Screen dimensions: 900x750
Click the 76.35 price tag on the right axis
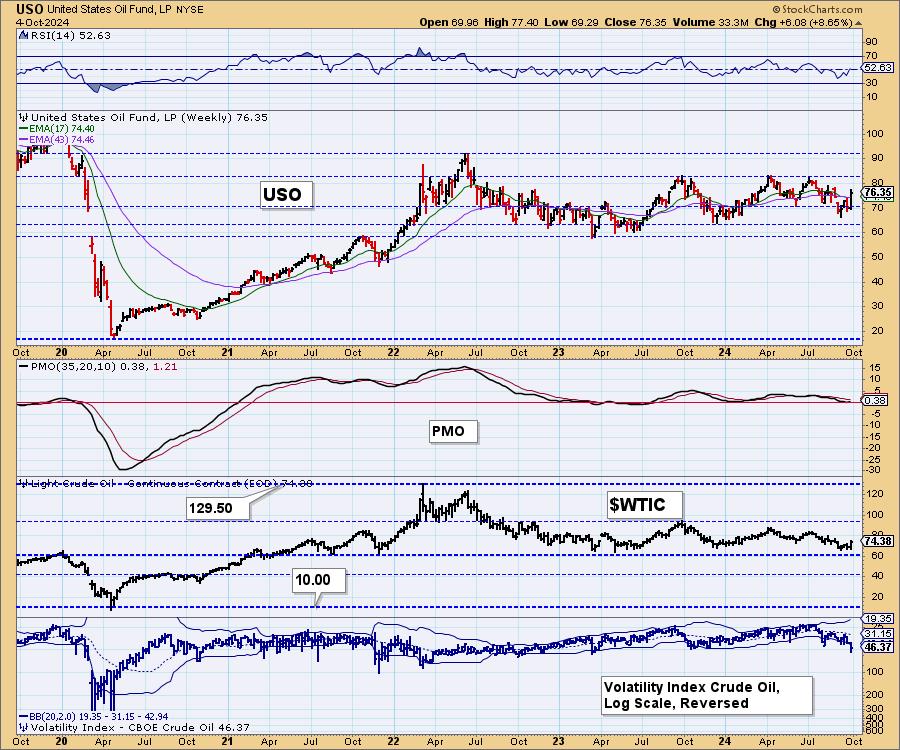click(878, 192)
